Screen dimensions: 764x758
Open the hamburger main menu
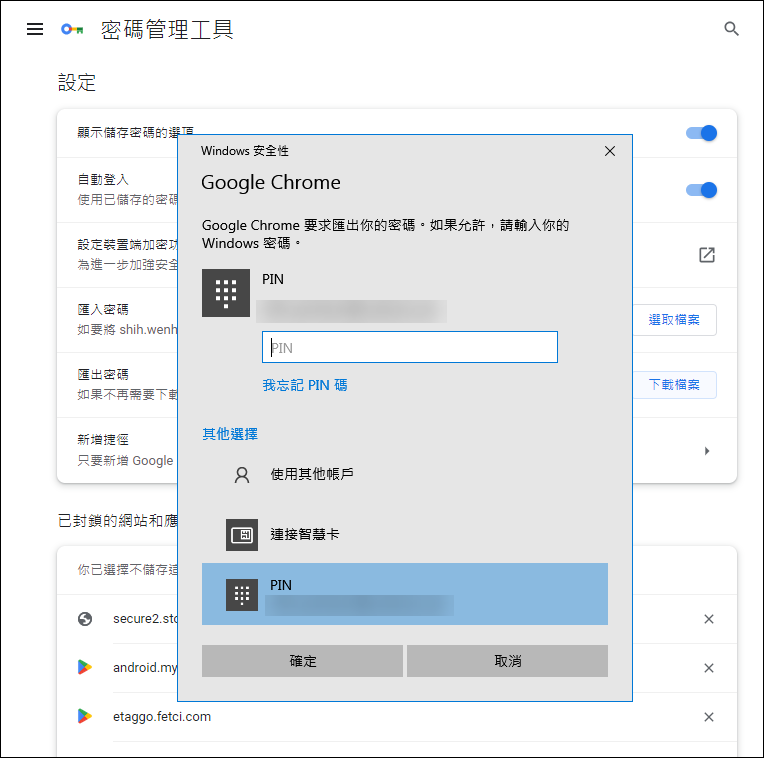[x=35, y=29]
